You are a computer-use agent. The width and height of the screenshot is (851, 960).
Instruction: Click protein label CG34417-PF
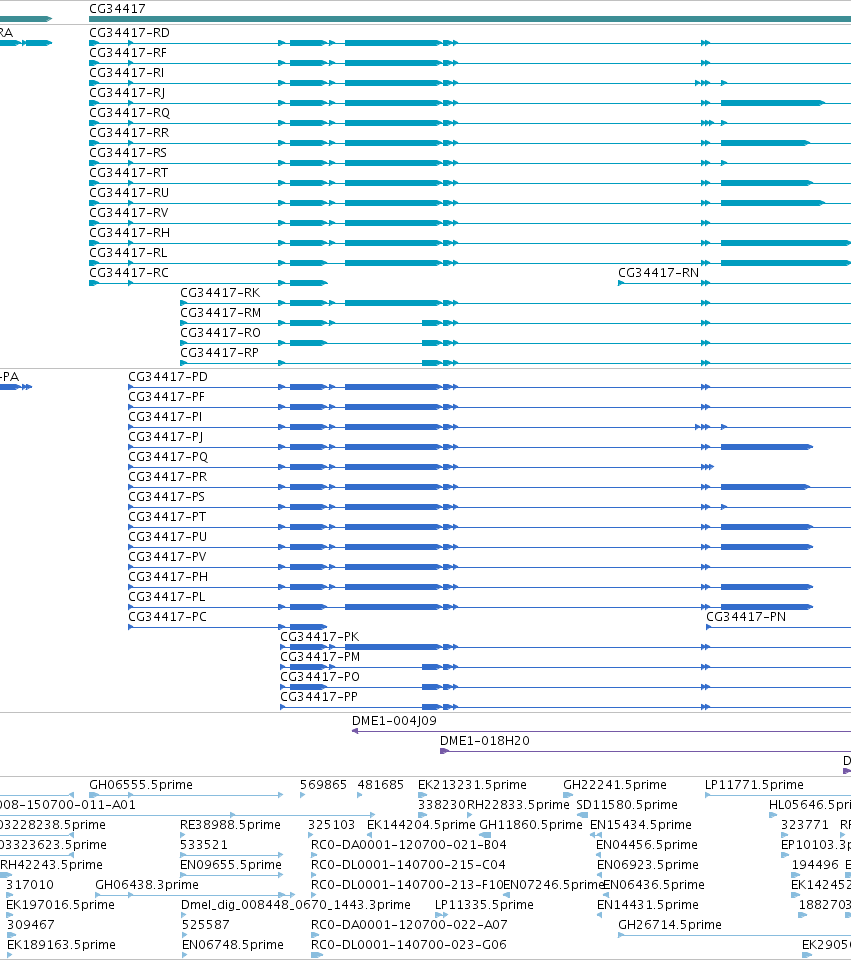(x=167, y=397)
